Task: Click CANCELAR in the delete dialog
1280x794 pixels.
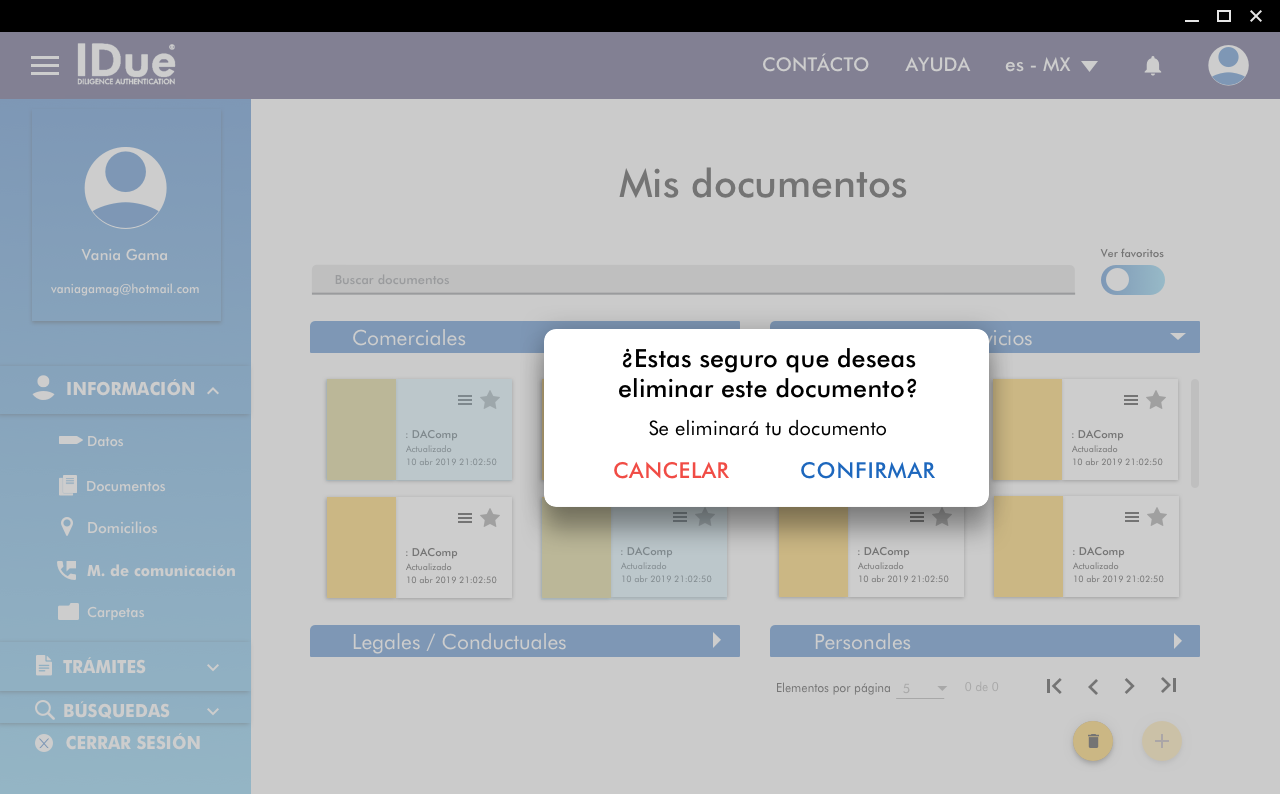Action: pos(671,471)
